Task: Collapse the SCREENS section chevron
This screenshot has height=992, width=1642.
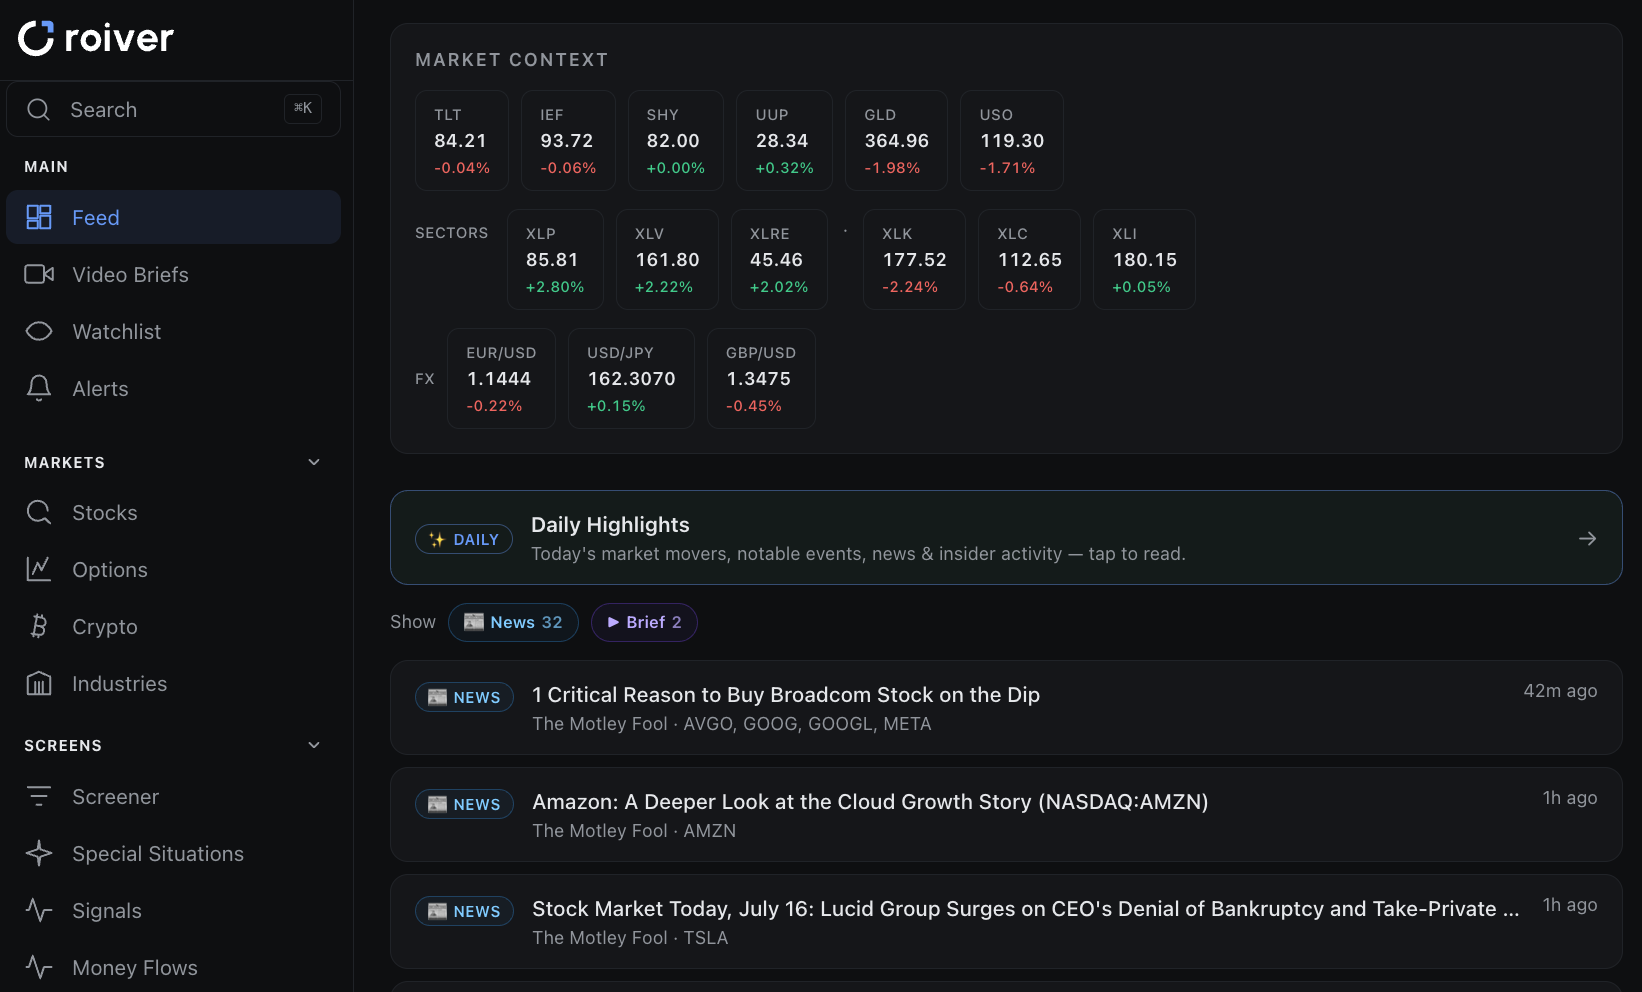Action: (x=314, y=745)
